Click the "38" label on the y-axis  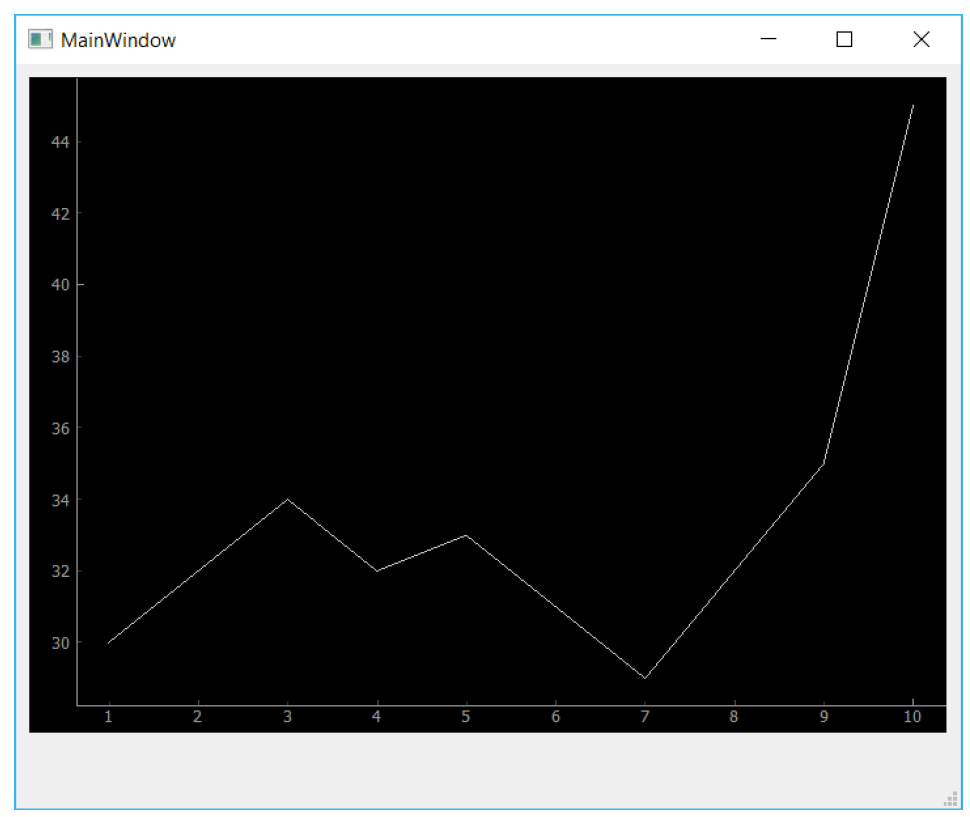pos(59,357)
